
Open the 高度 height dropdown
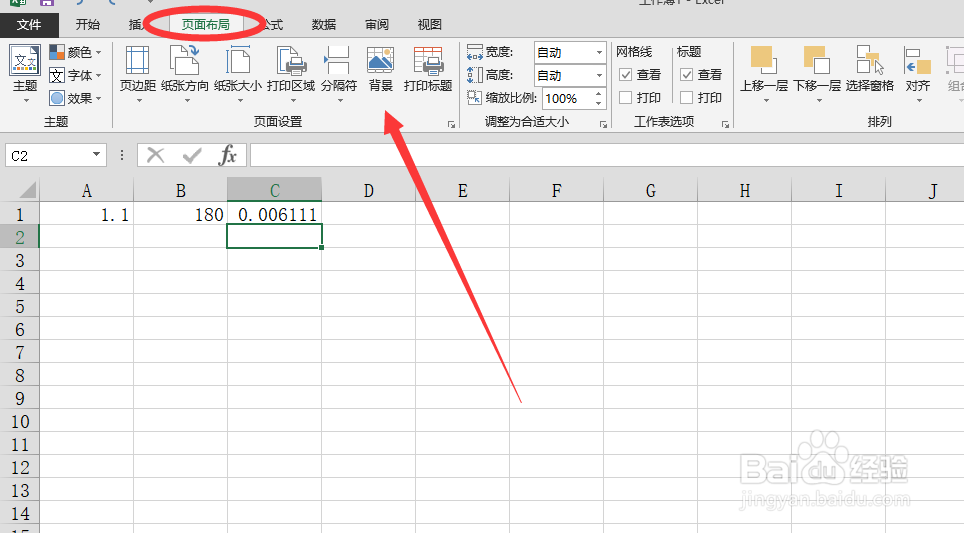point(599,75)
